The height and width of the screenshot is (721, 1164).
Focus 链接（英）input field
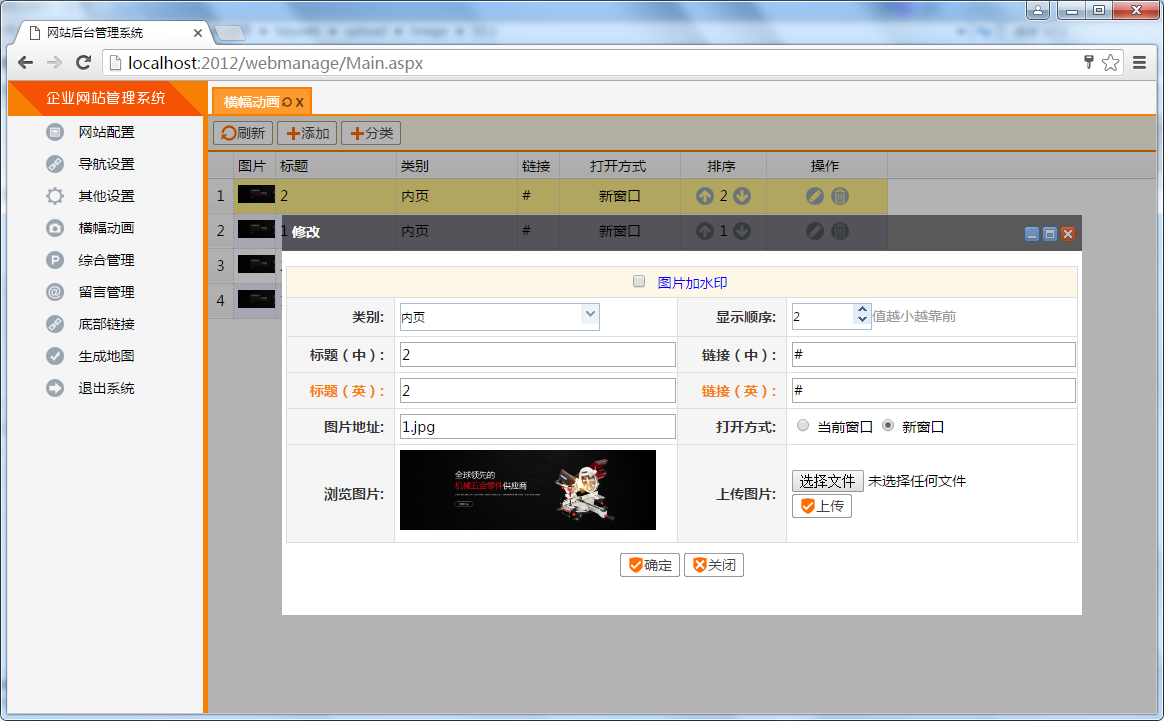(934, 391)
